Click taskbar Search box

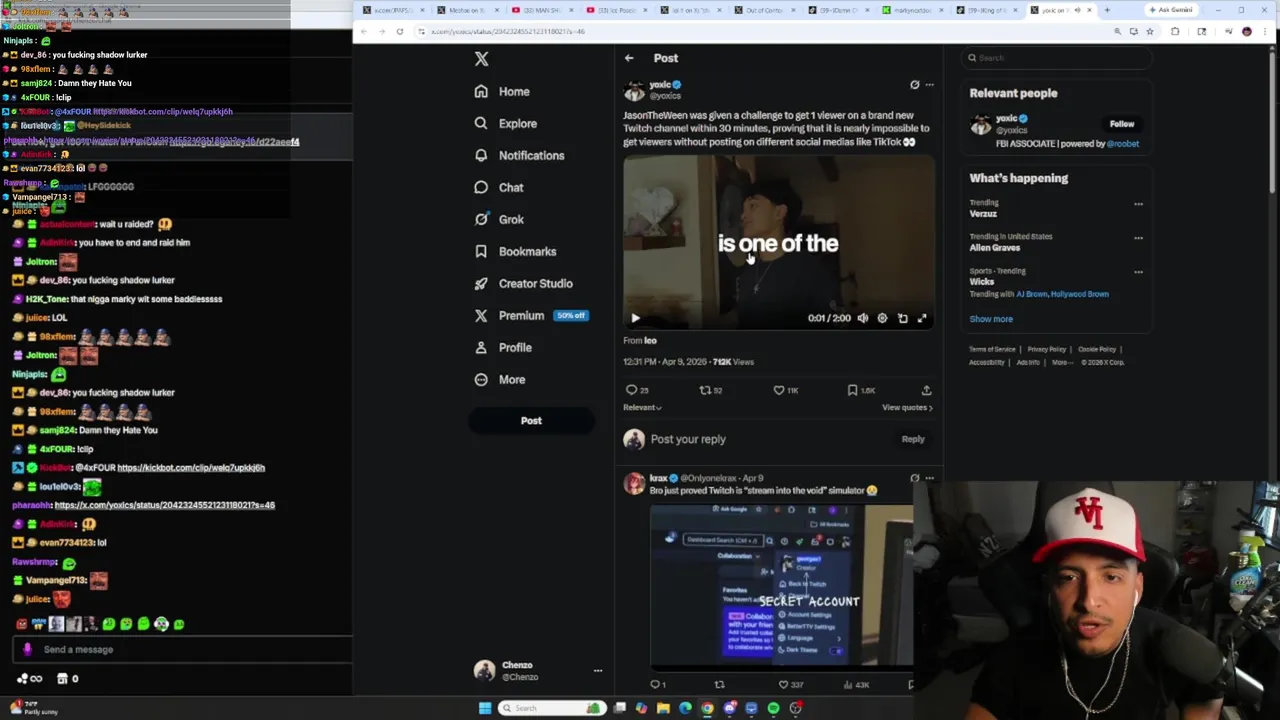[551, 708]
